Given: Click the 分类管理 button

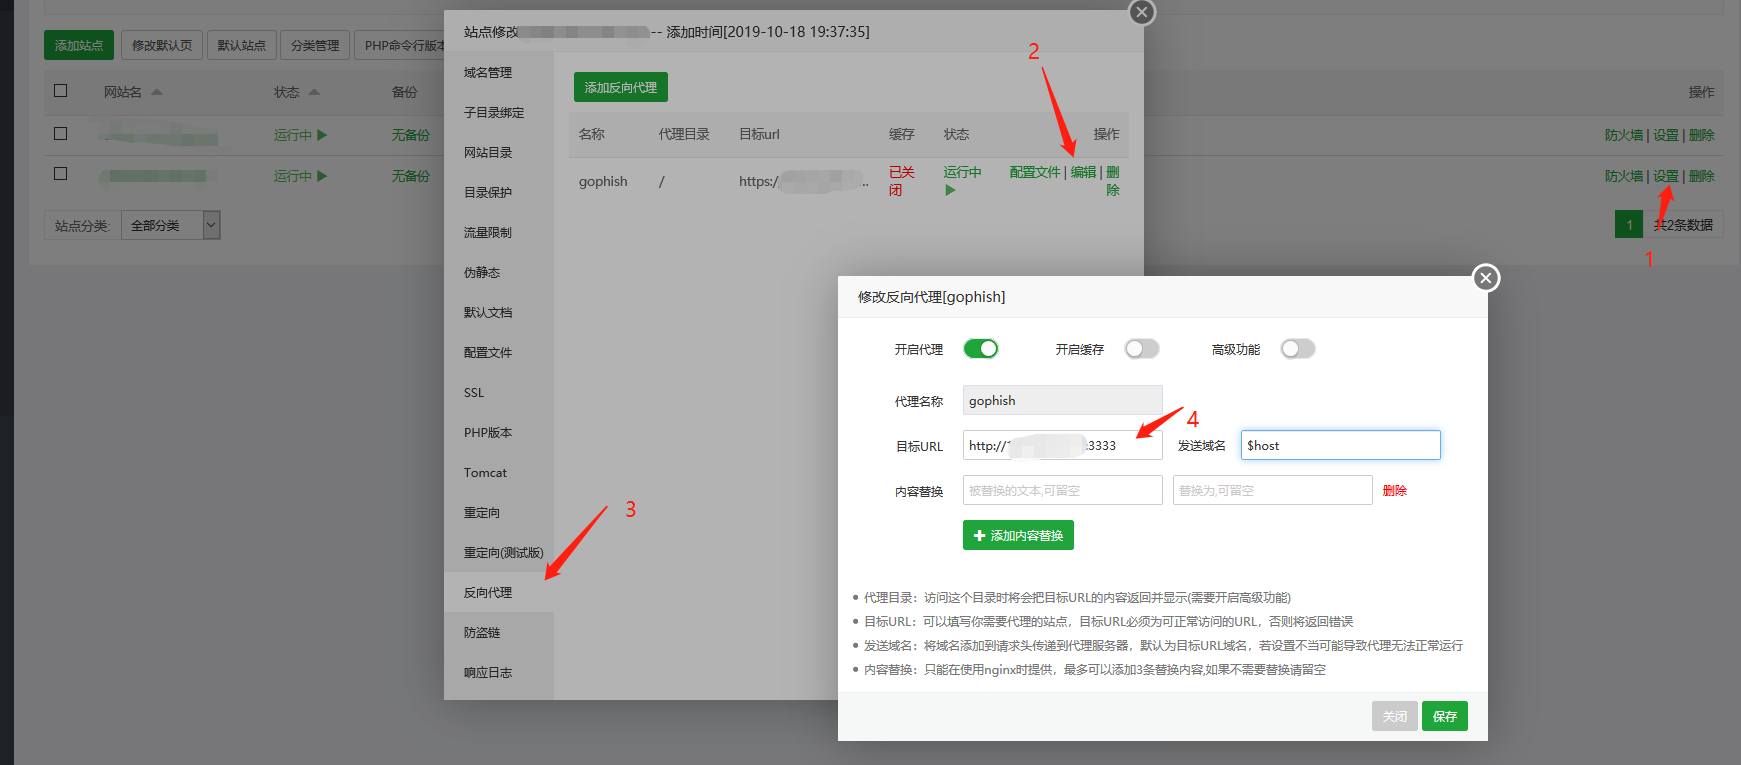Looking at the screenshot, I should pyautogui.click(x=315, y=45).
